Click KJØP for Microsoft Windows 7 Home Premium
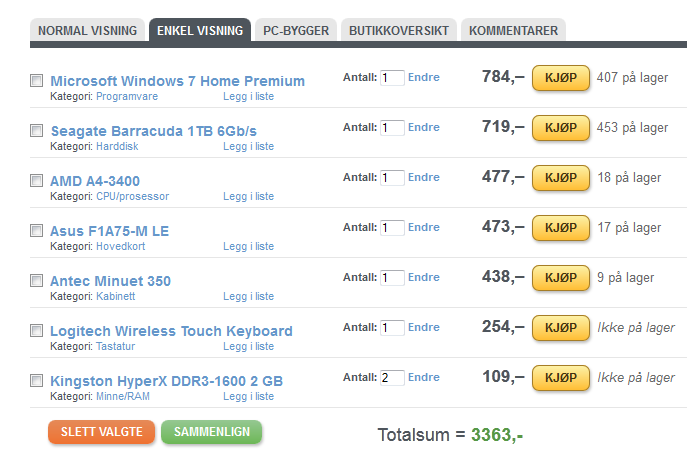Image resolution: width=687 pixels, height=465 pixels. [x=561, y=78]
